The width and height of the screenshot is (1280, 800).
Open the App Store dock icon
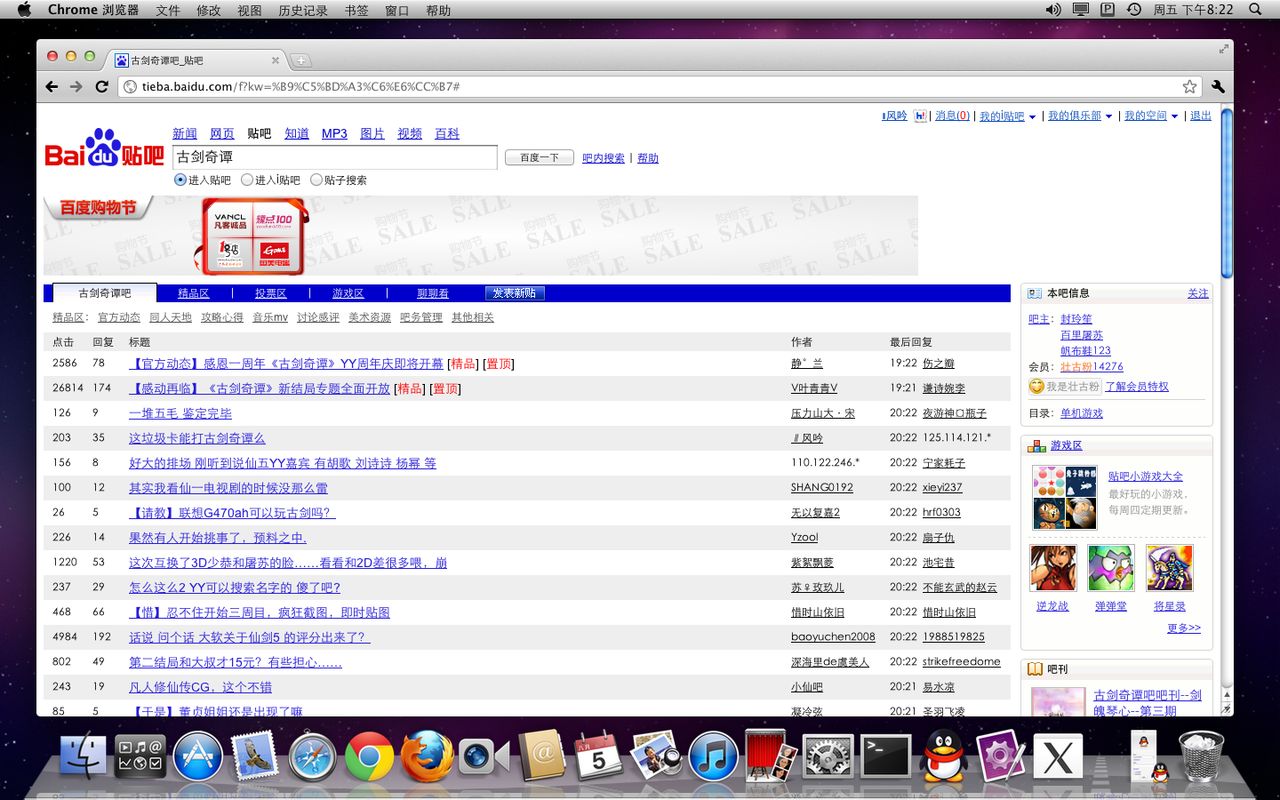coord(197,756)
